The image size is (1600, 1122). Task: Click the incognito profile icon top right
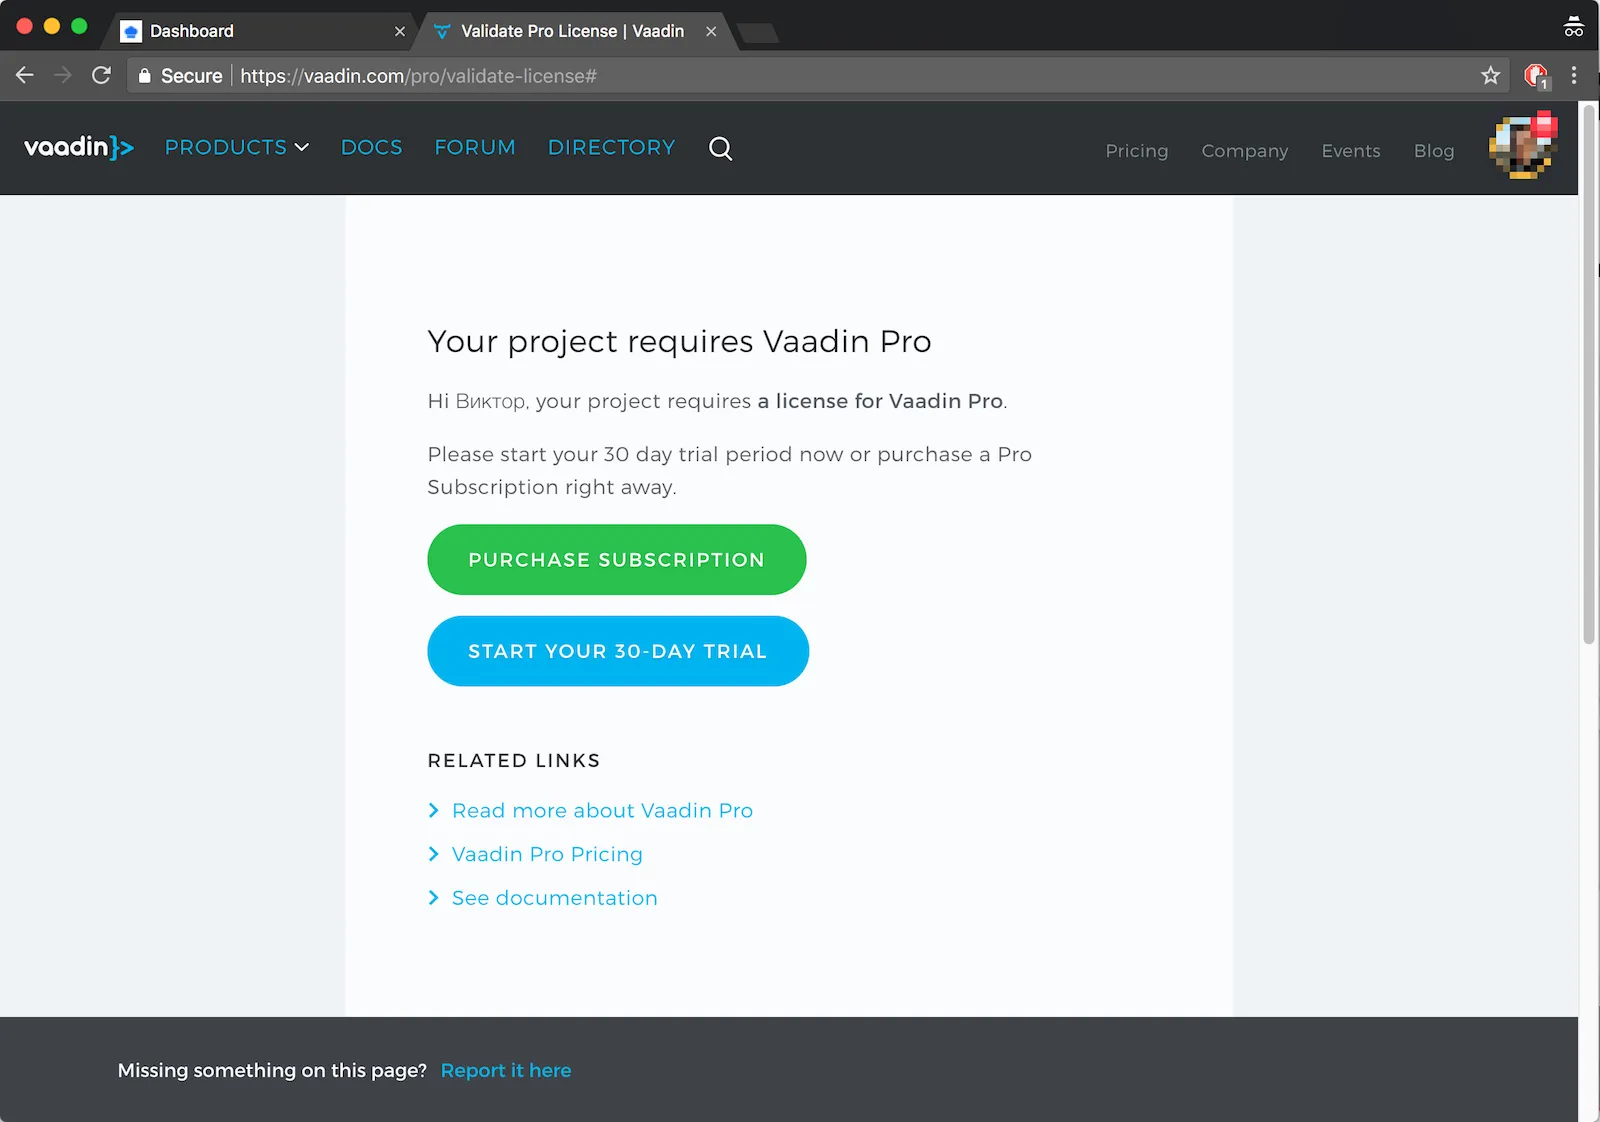pos(1573,26)
